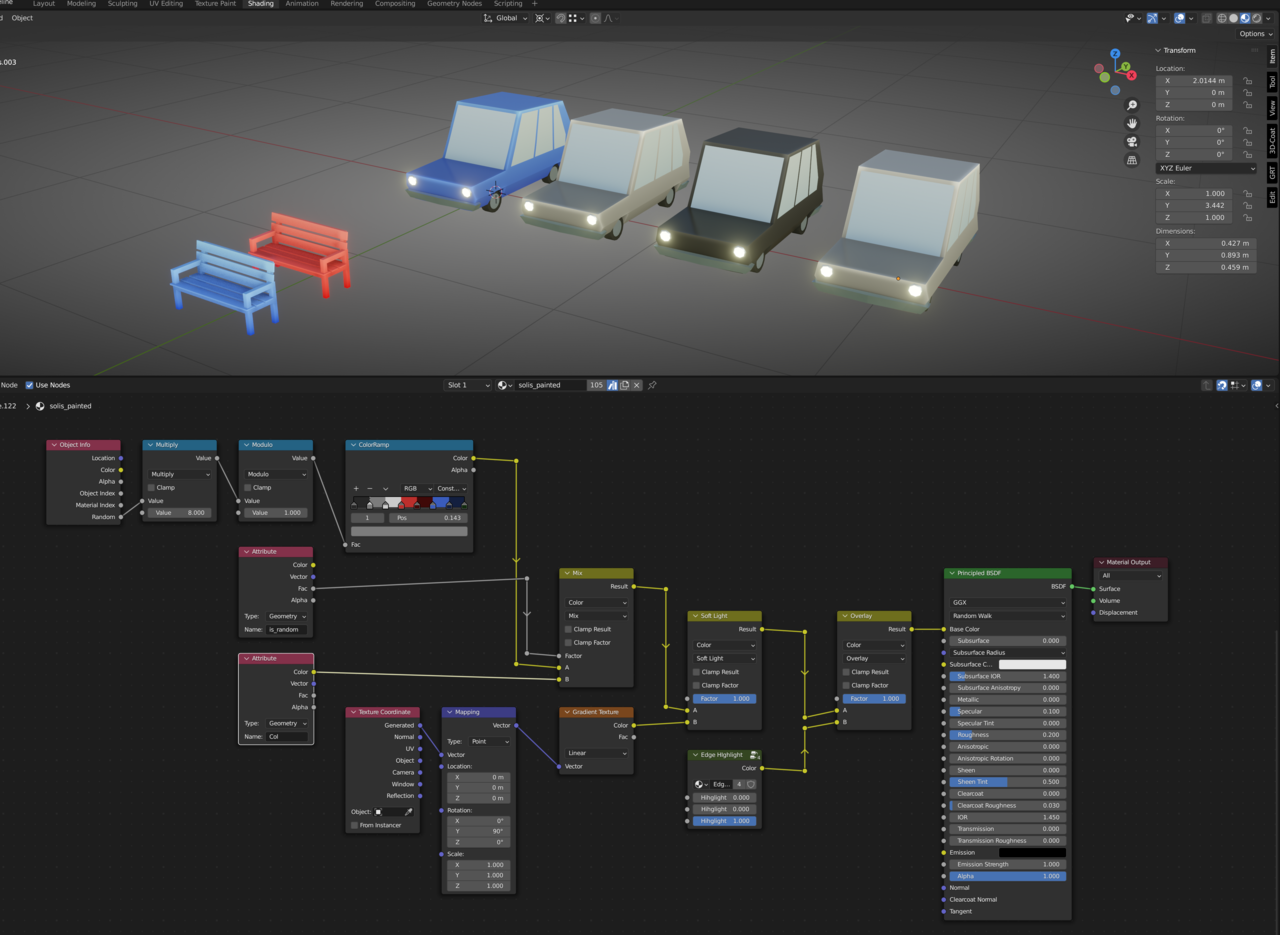
Task: Toggle fake user shield for solis_painted
Action: 611,385
